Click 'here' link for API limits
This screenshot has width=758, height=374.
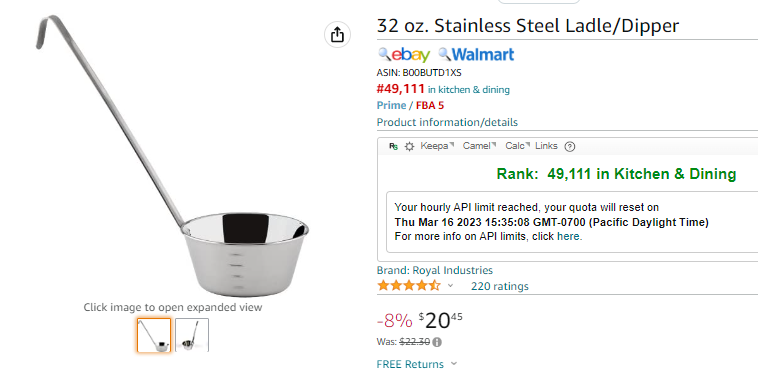click(x=568, y=237)
